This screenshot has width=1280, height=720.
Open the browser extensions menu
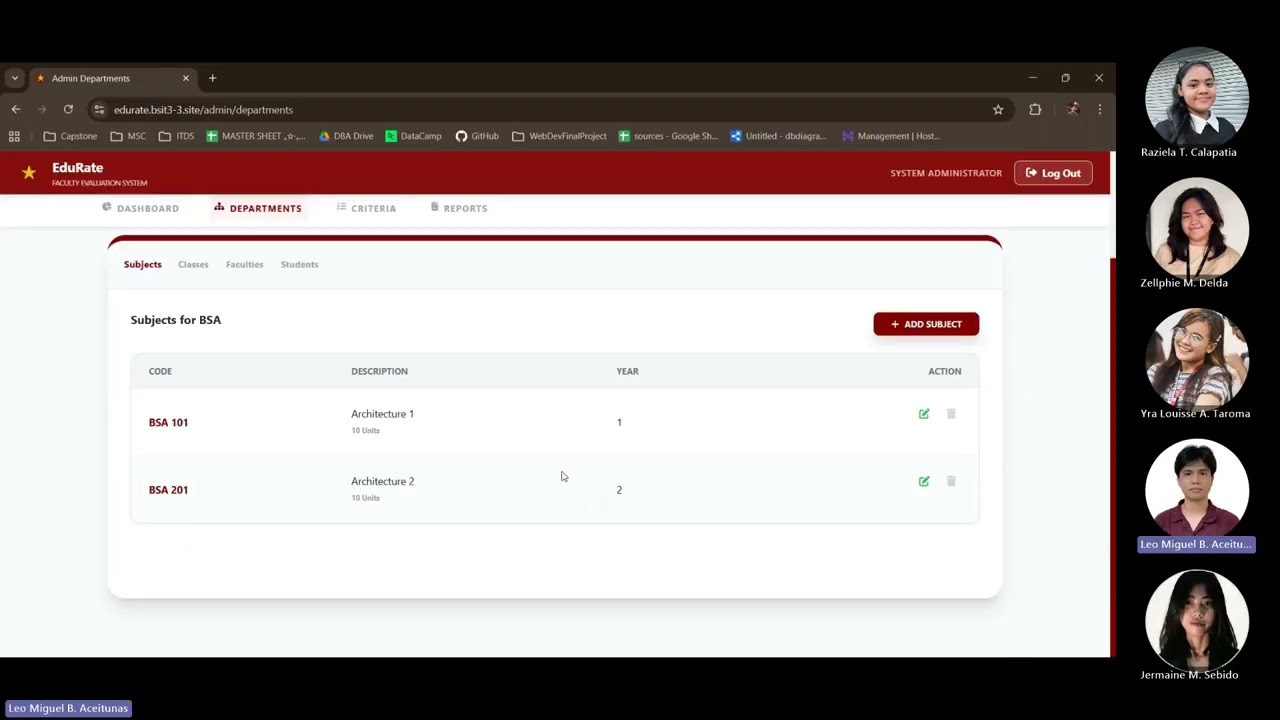point(1035,110)
